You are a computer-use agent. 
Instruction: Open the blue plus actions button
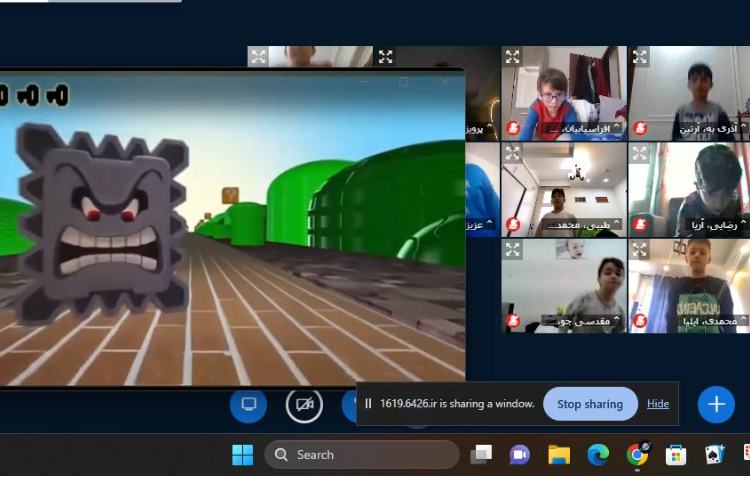pyautogui.click(x=716, y=404)
